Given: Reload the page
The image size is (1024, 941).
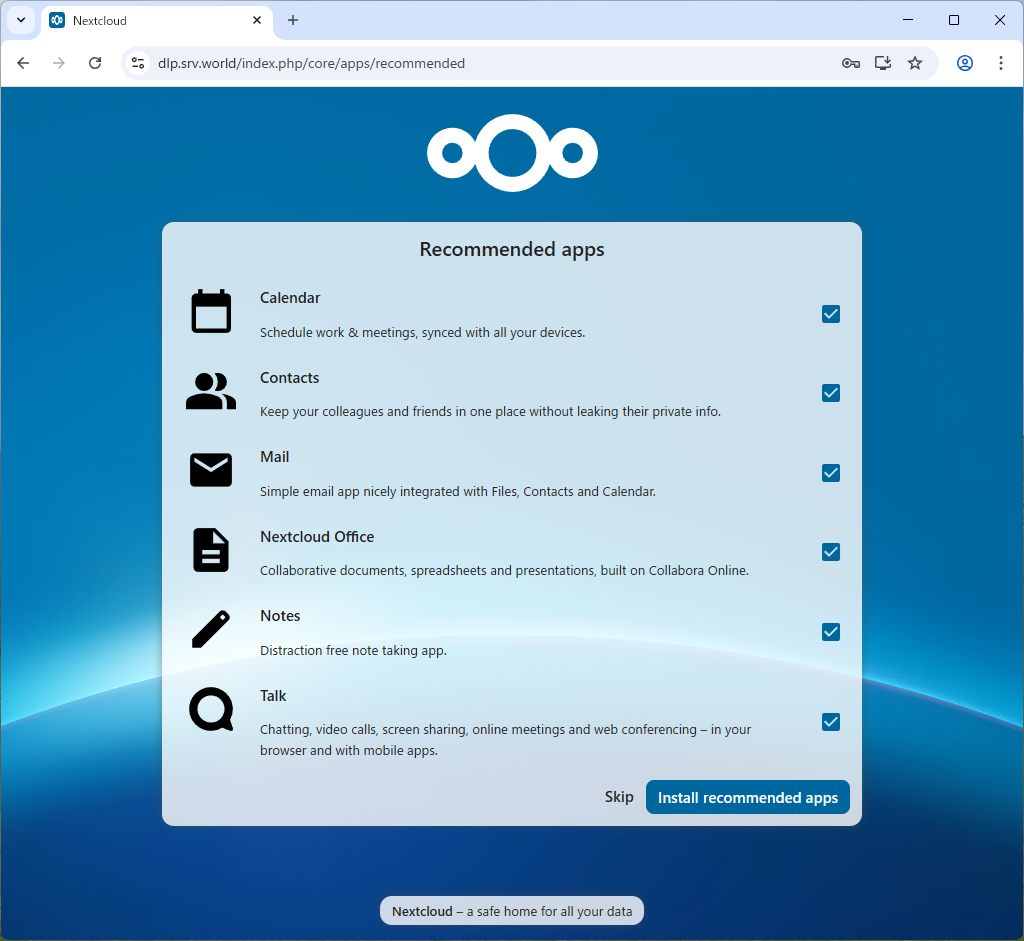Looking at the screenshot, I should (x=95, y=63).
